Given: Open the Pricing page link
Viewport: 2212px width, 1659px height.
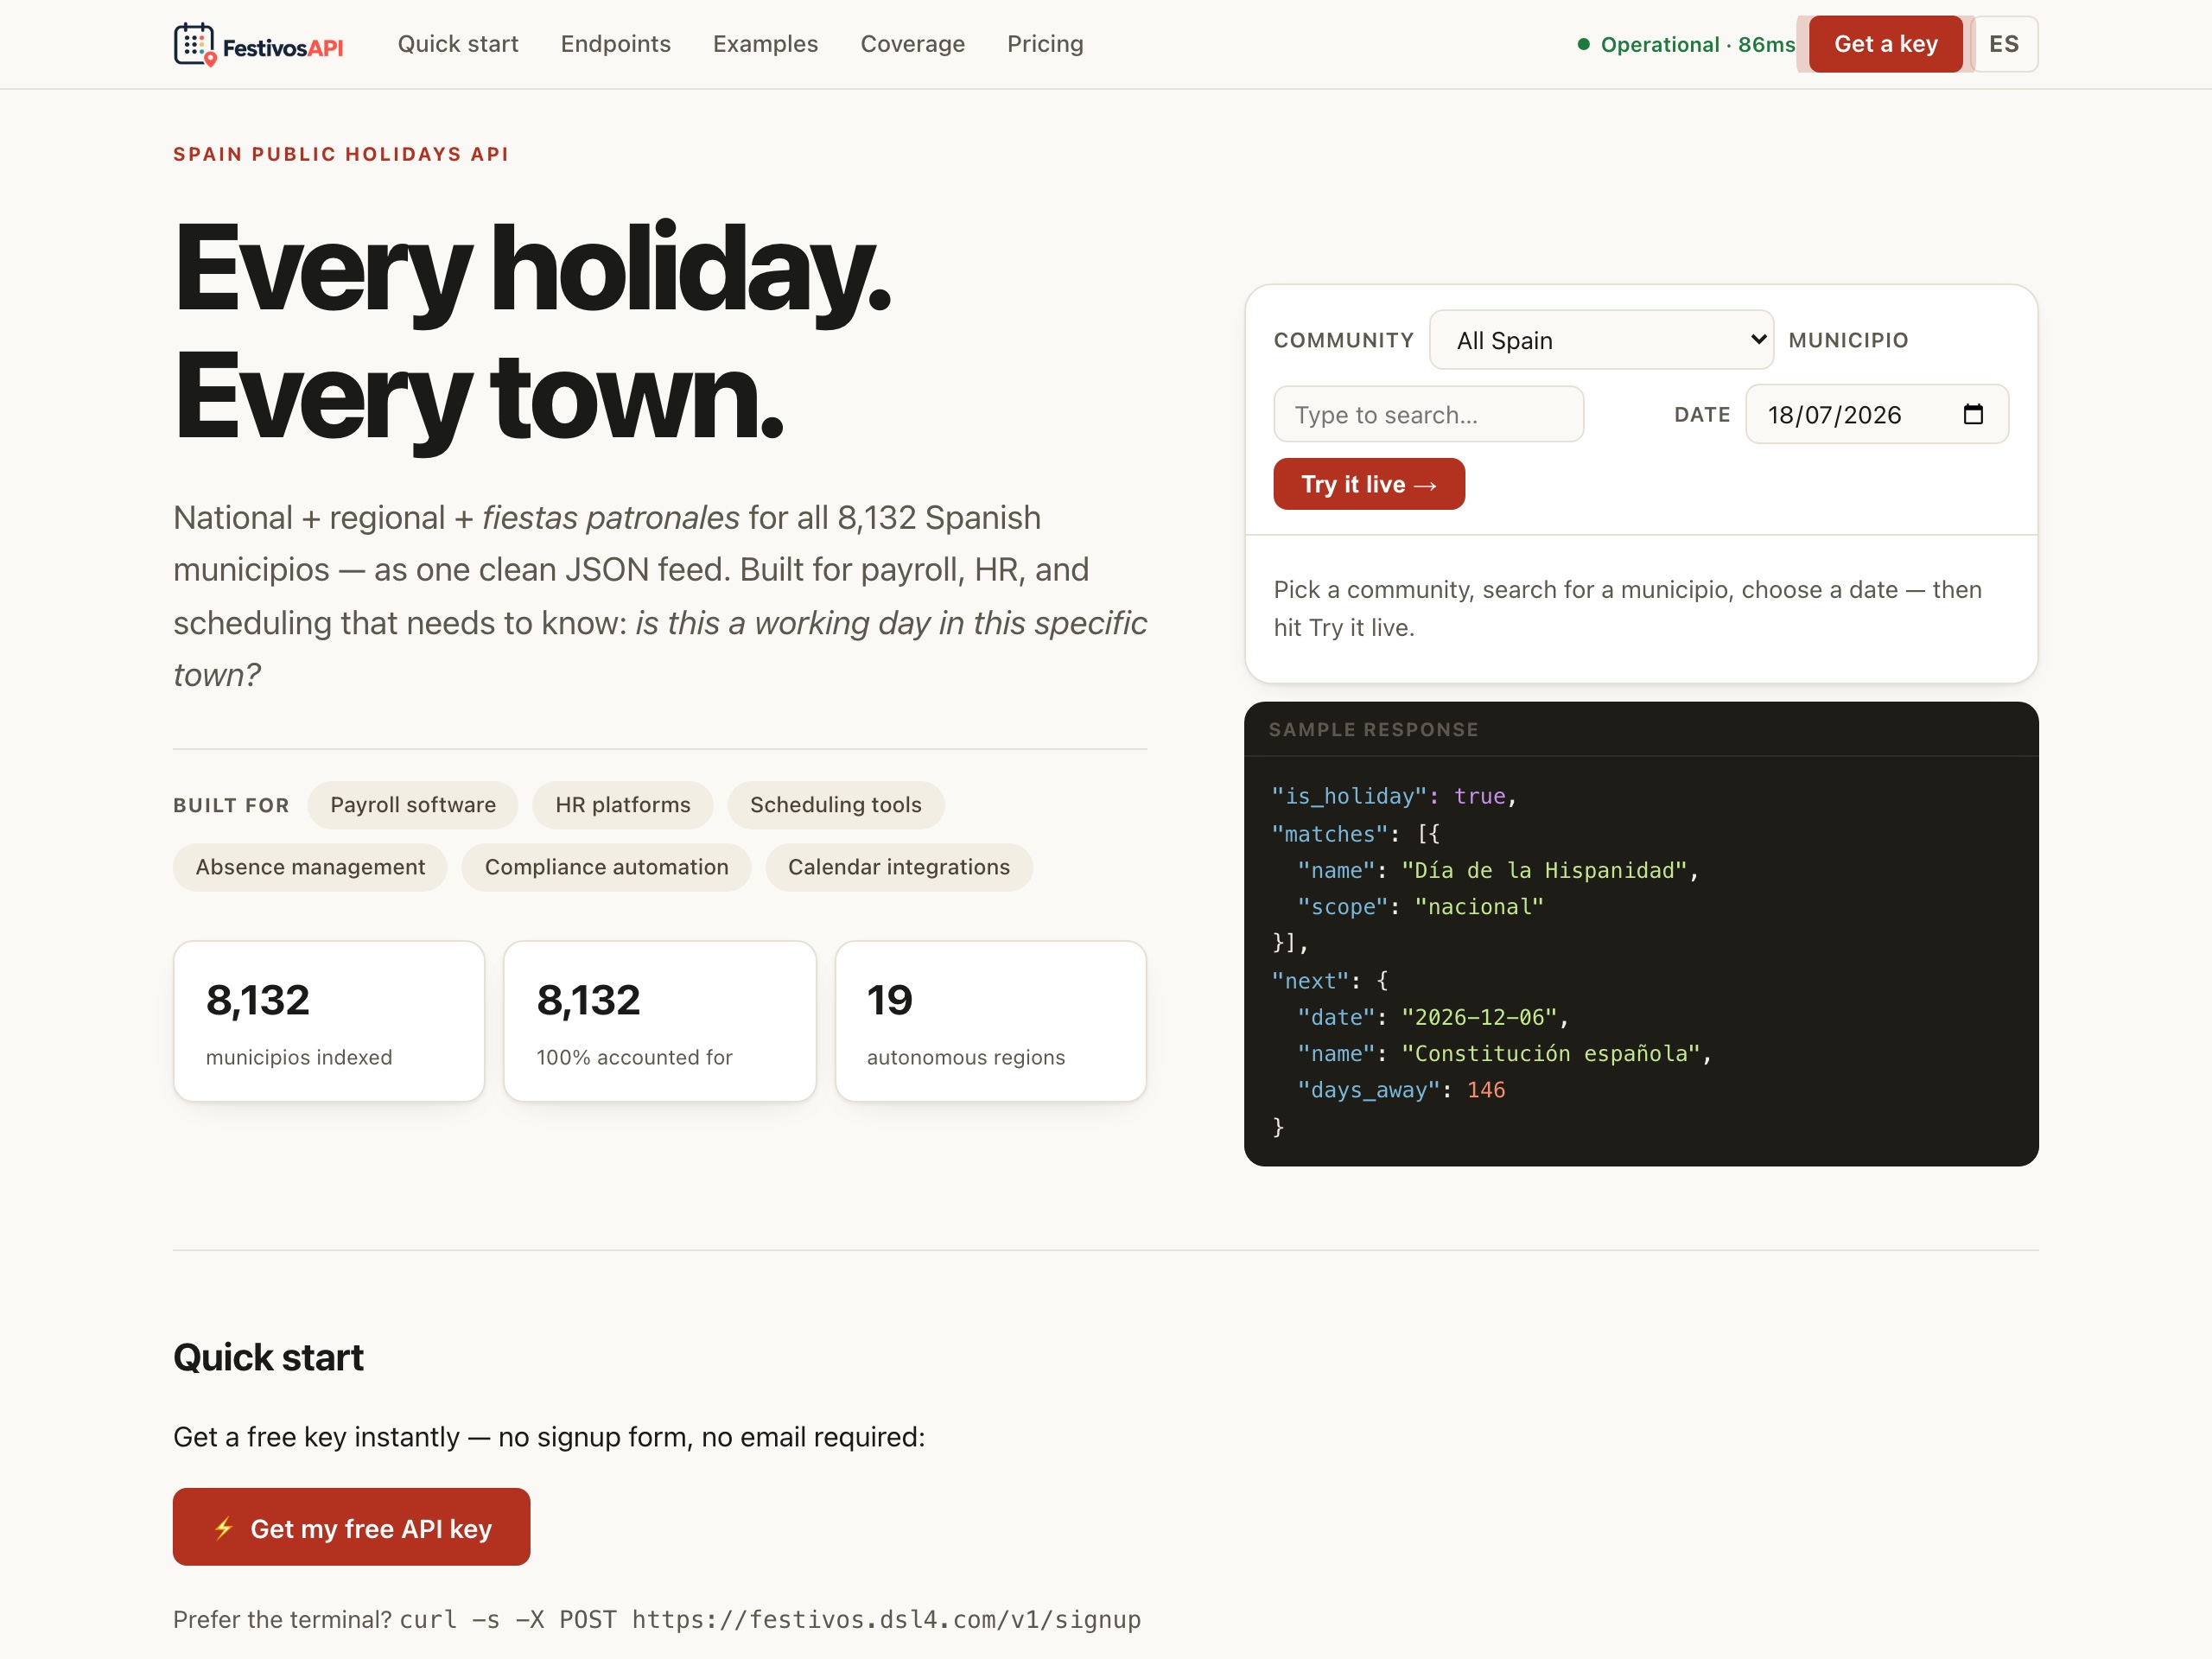Looking at the screenshot, I should (x=1045, y=44).
